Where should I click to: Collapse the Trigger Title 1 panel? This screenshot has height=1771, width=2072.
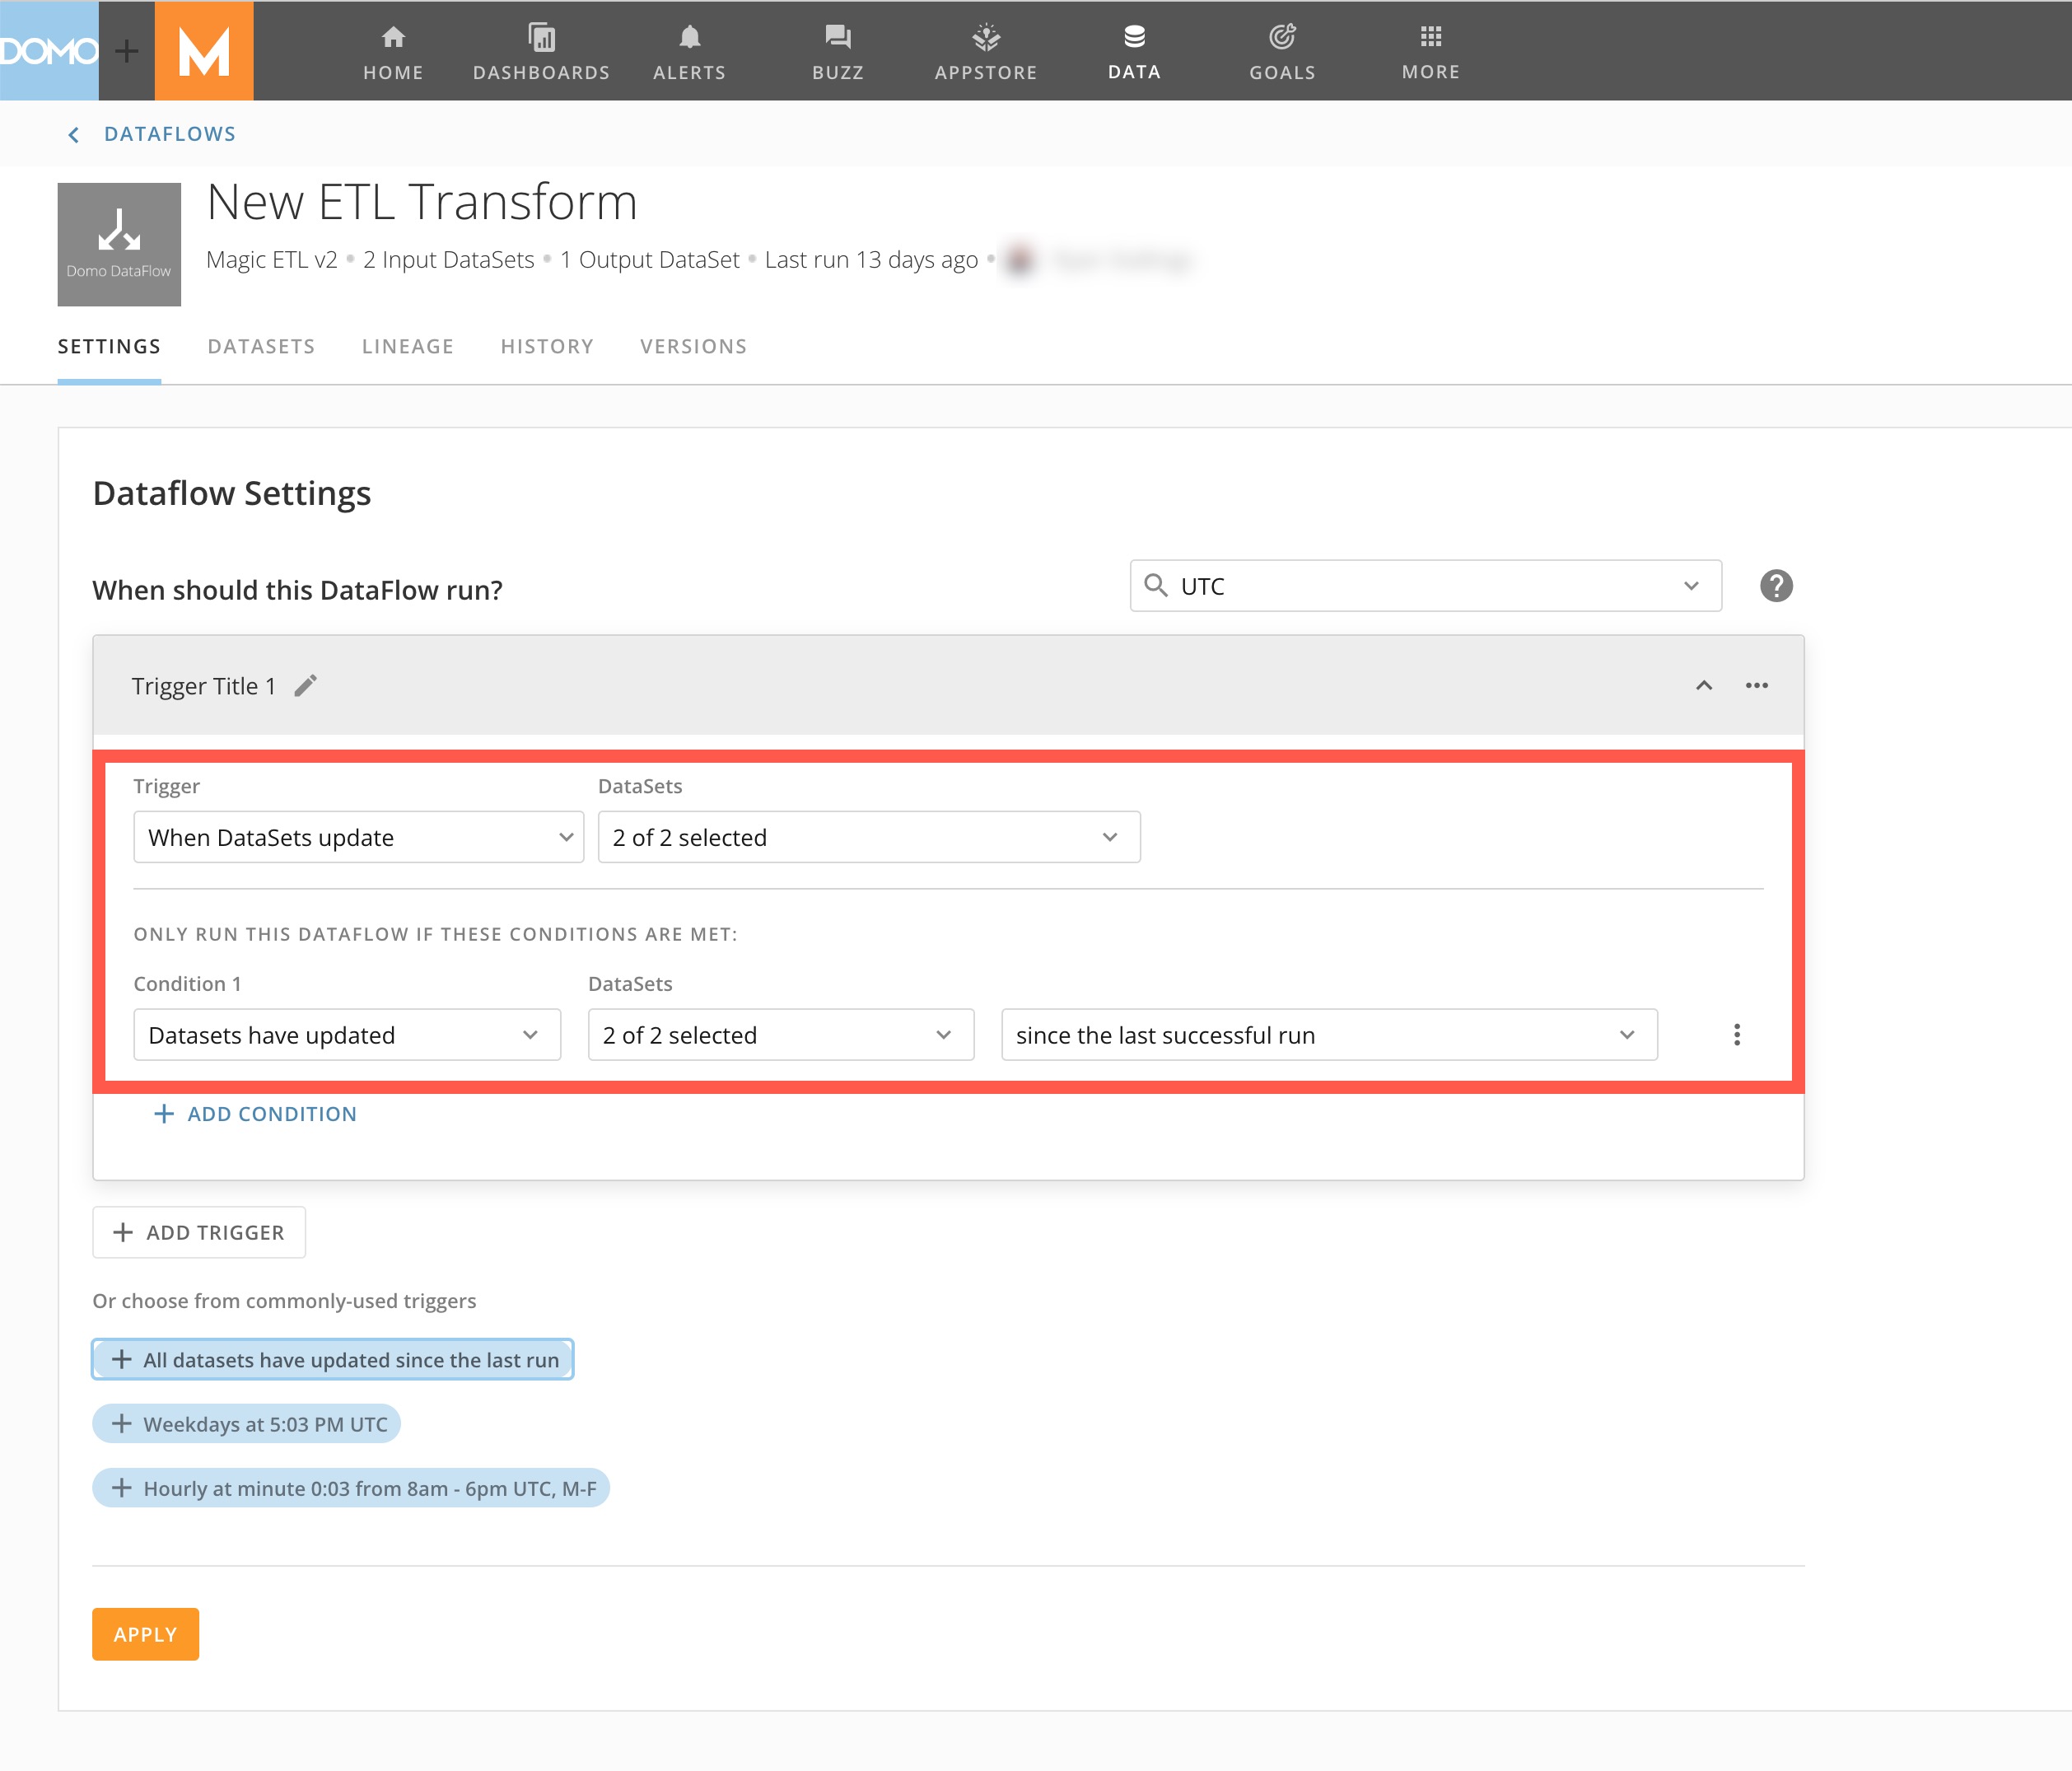click(1703, 685)
